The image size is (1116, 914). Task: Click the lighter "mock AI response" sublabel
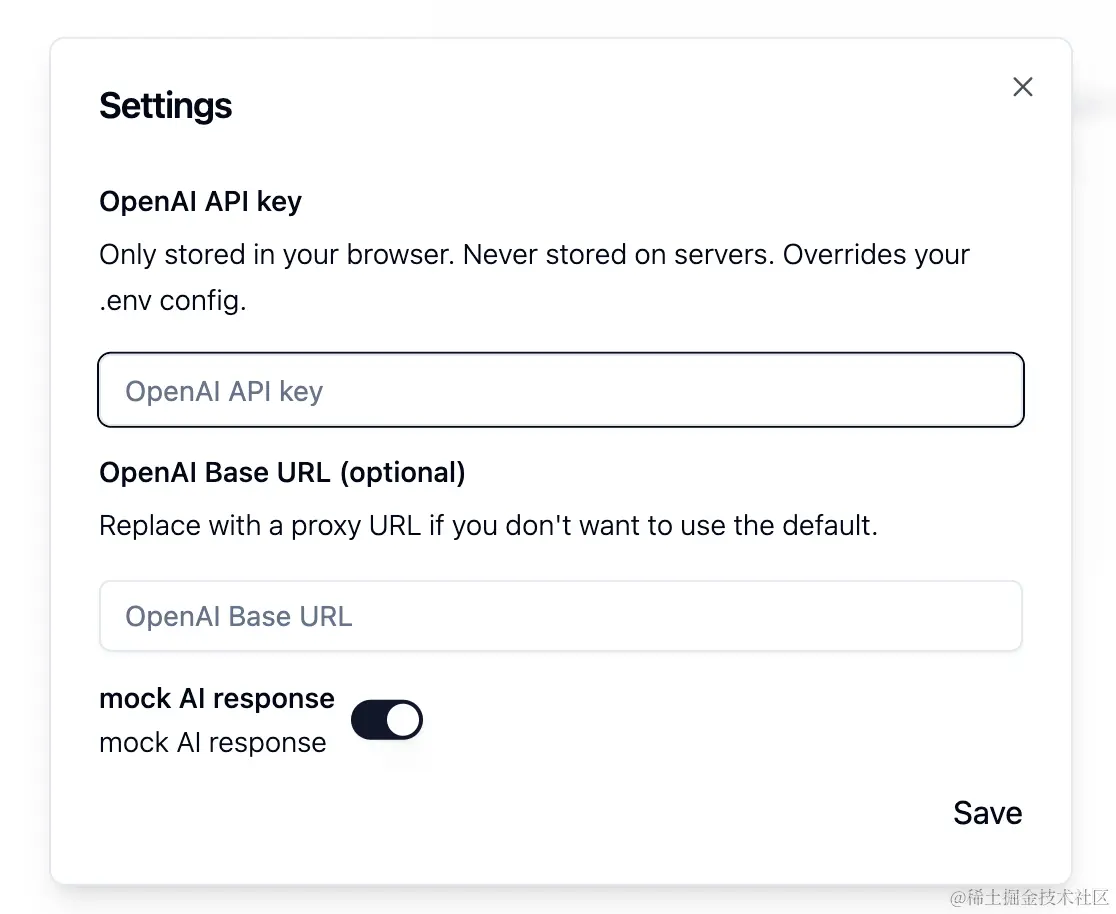point(213,743)
